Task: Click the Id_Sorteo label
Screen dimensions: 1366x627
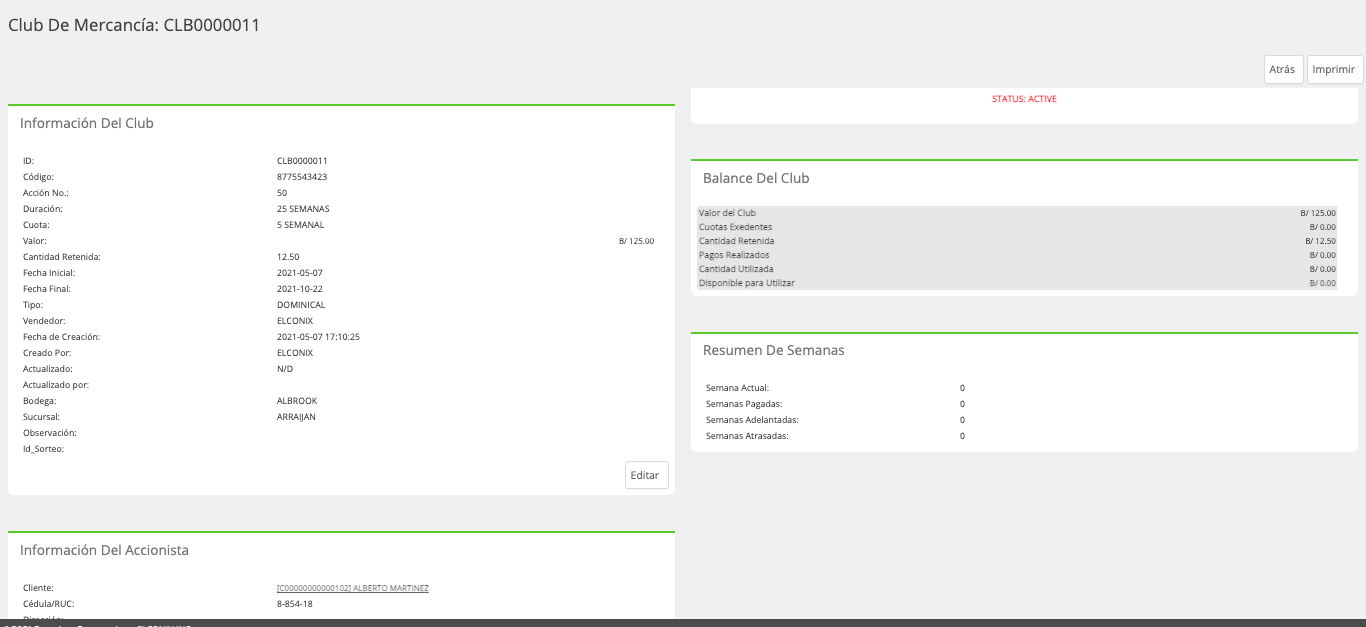Action: point(43,449)
